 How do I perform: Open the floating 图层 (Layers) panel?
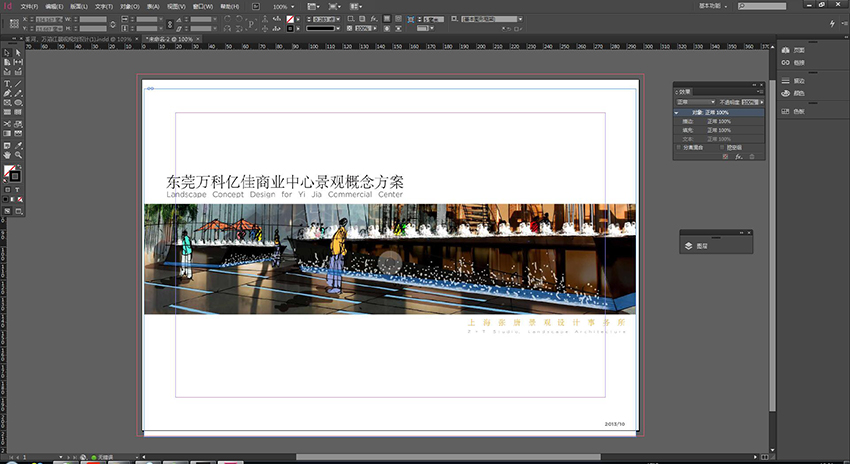pyautogui.click(x=696, y=246)
